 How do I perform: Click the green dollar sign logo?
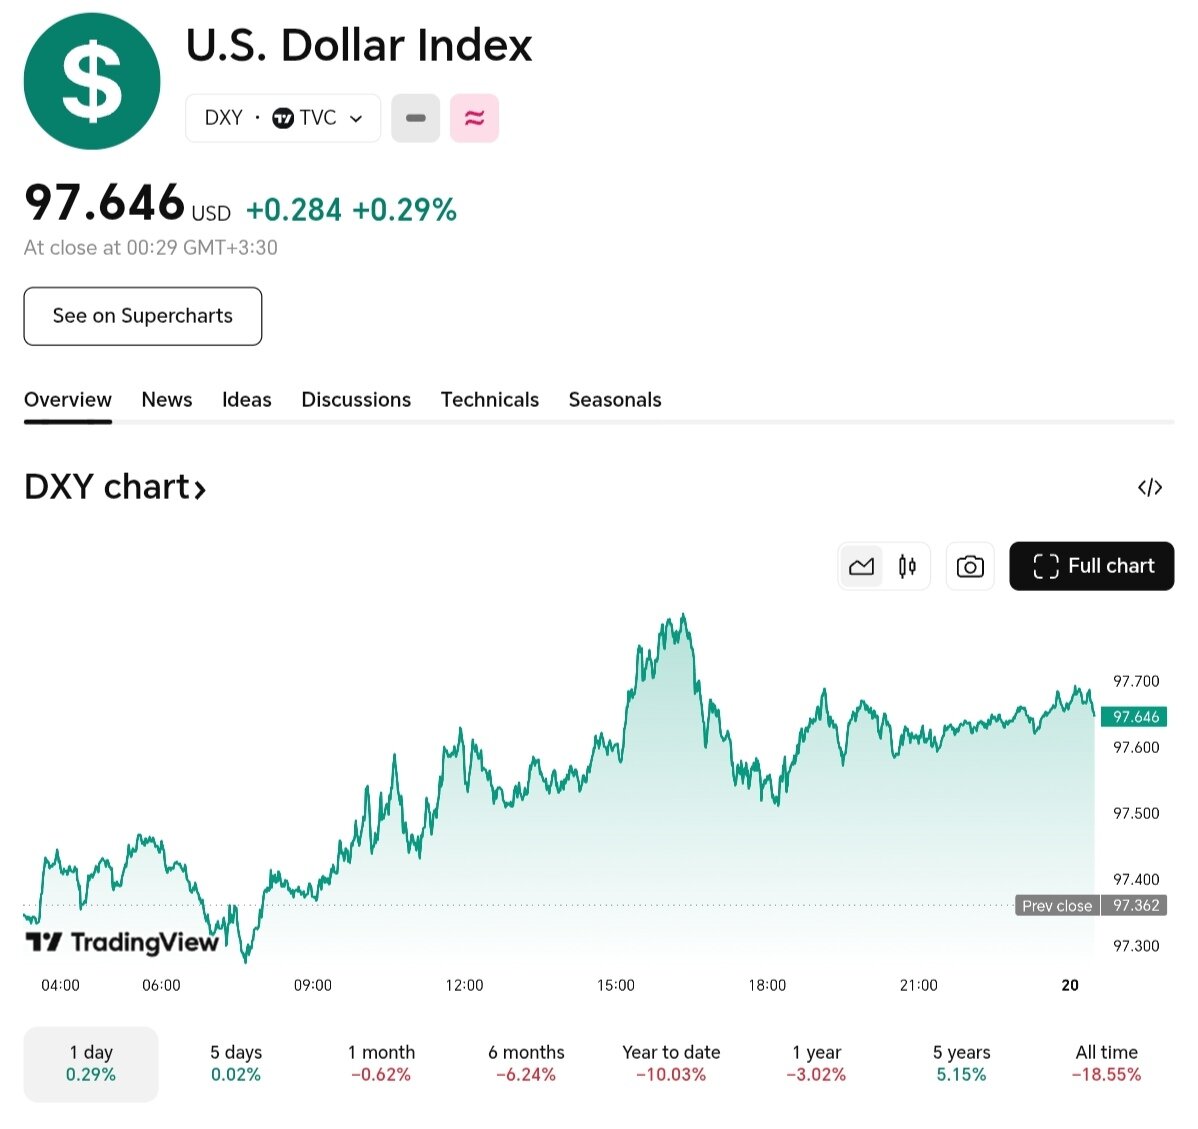click(92, 82)
